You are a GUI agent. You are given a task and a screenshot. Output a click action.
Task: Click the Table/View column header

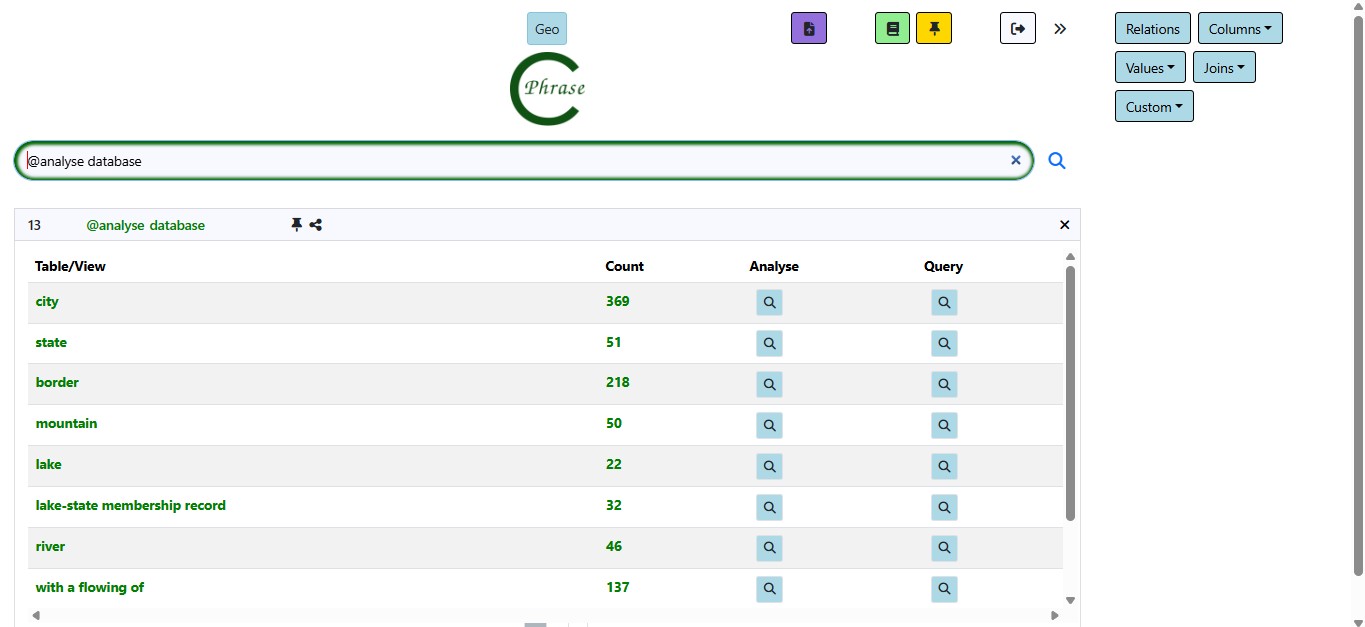coord(70,267)
